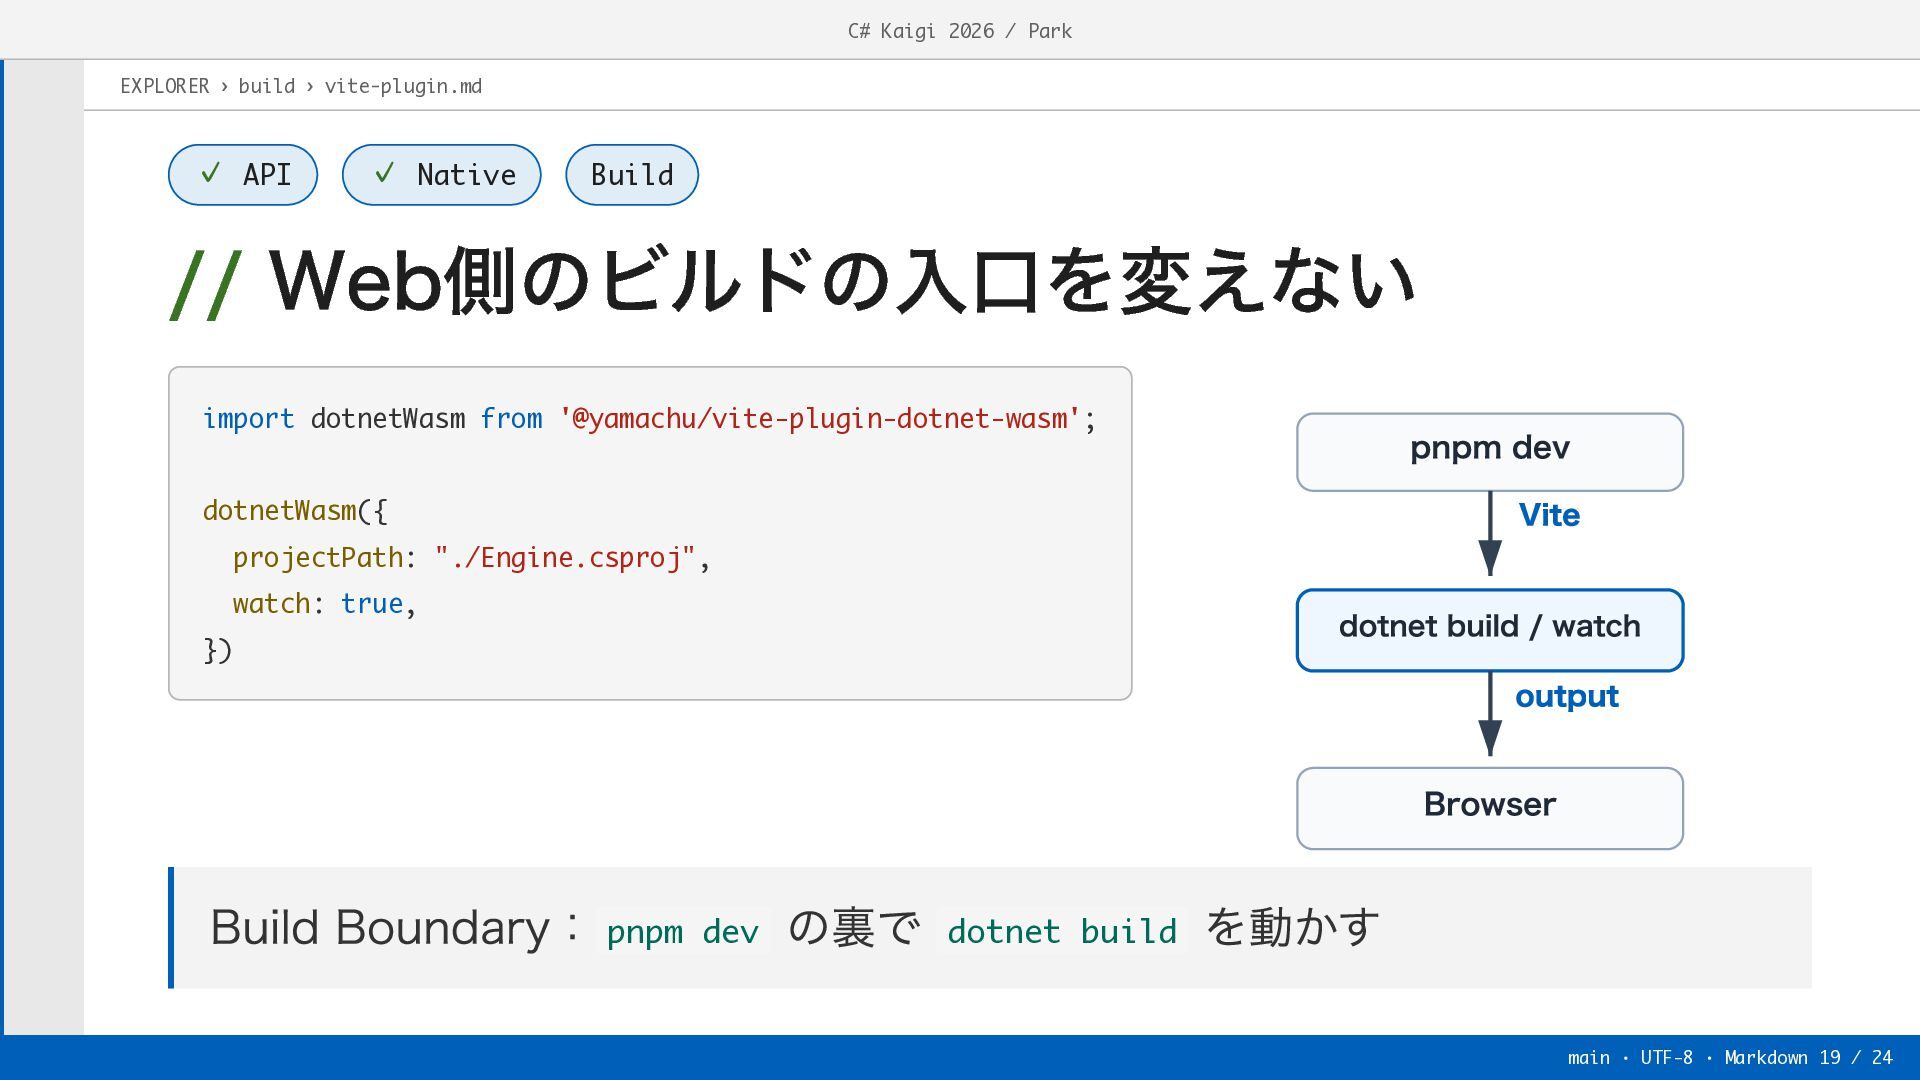Click the 19 / 24 page counter
This screenshot has height=1080, width=1920.
(1856, 1057)
